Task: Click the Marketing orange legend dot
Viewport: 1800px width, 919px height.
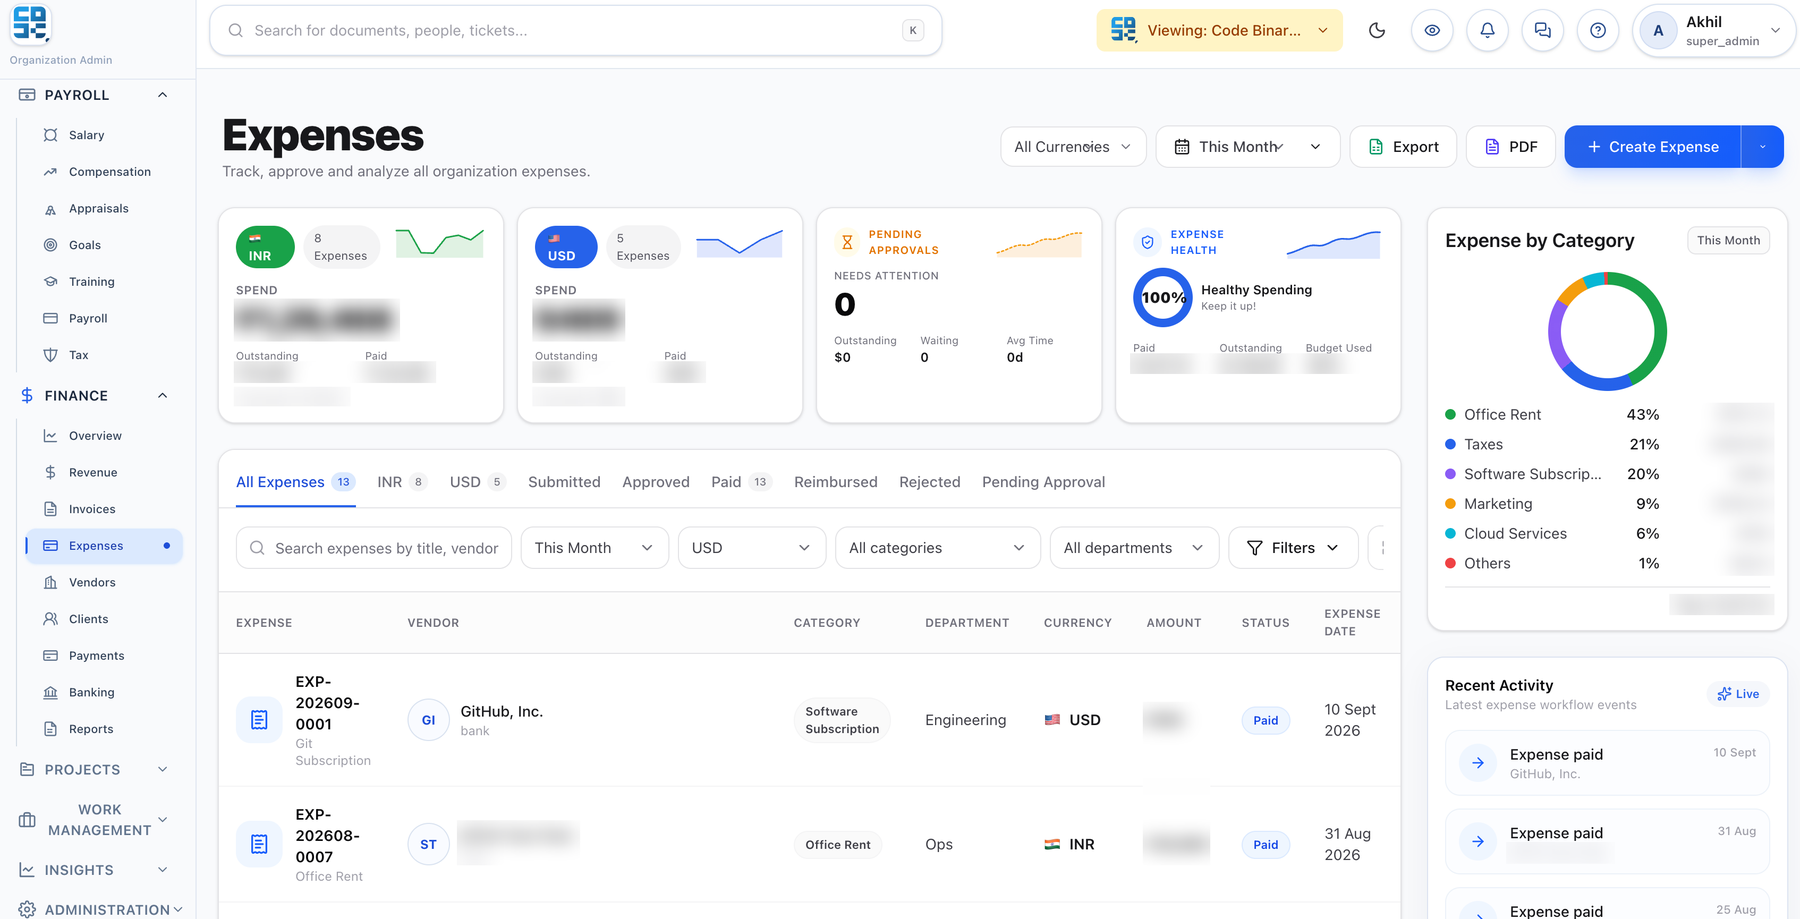Action: [x=1450, y=504]
